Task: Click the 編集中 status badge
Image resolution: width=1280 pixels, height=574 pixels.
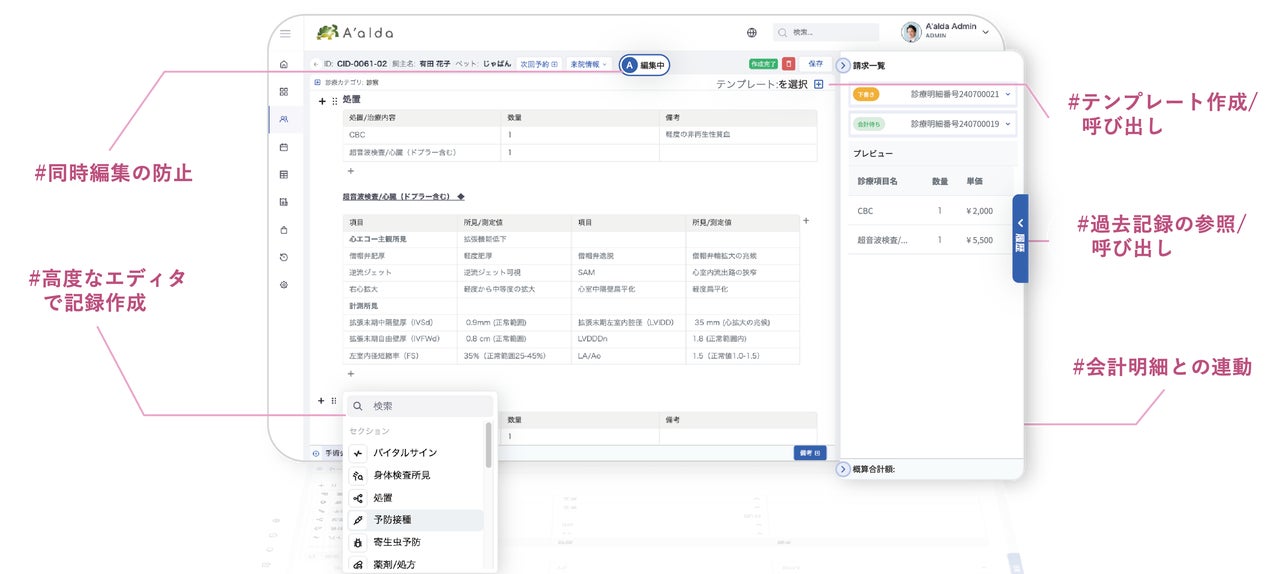Action: point(644,65)
